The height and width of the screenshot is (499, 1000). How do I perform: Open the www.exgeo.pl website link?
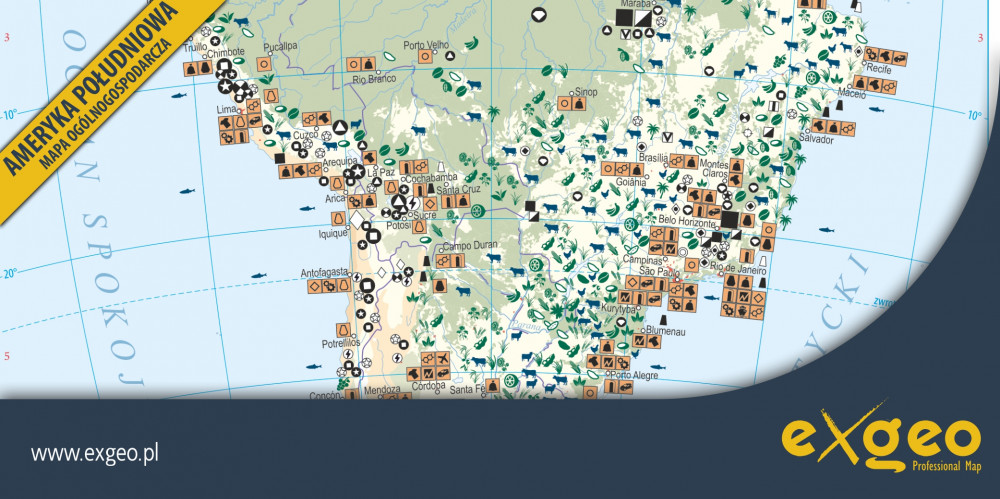pyautogui.click(x=94, y=454)
